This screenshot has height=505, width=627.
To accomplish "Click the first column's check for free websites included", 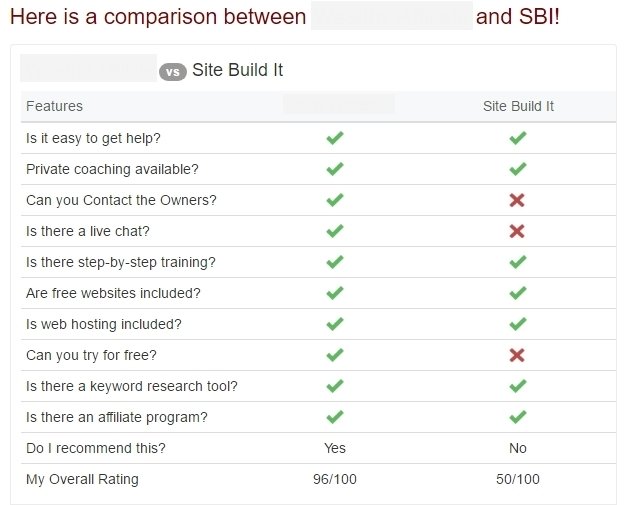I will pos(335,293).
